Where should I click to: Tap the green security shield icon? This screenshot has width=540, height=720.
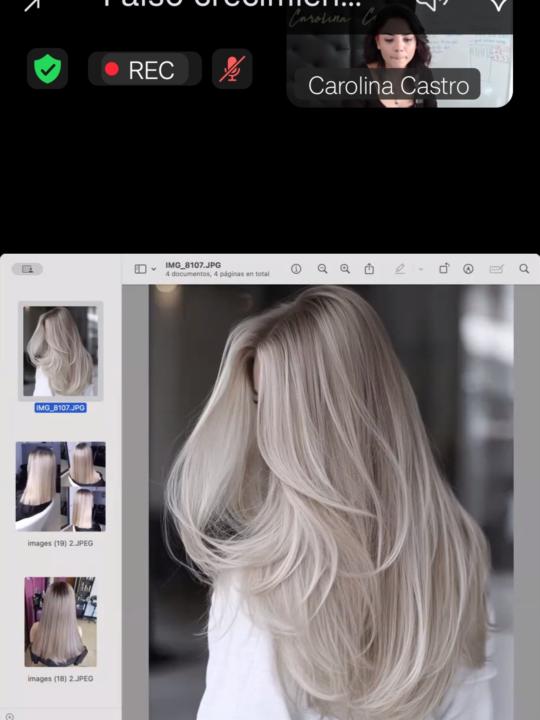tap(47, 69)
